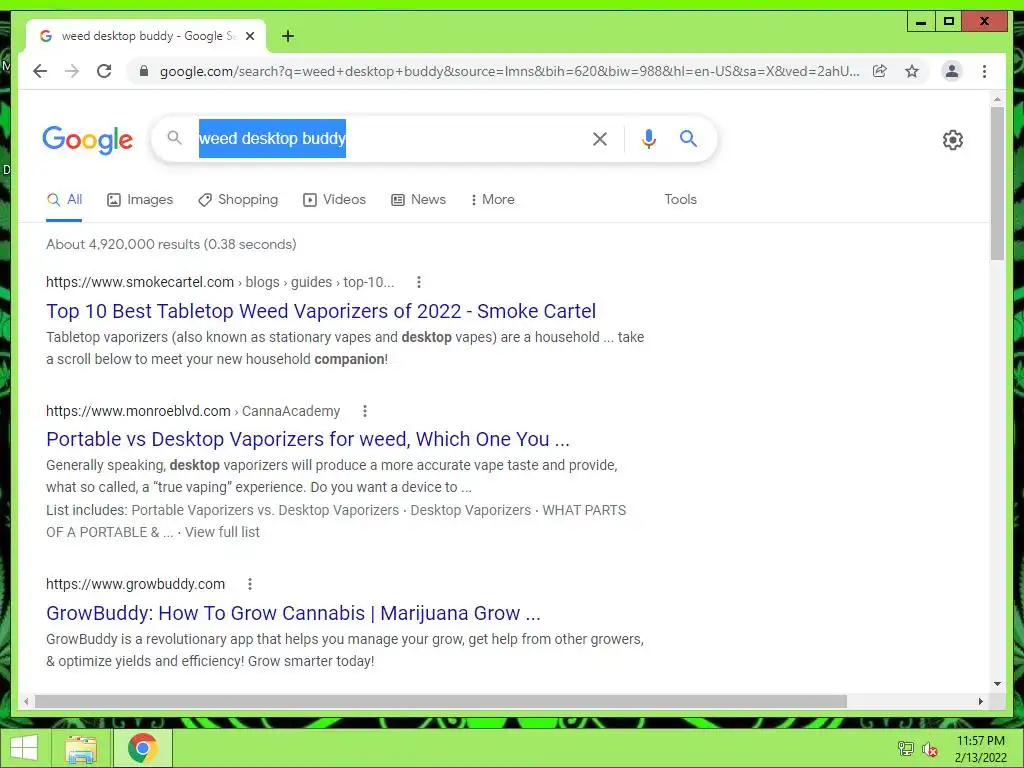Screen dimensions: 1024x768
Task: Open clock showing 11:57 PM
Action: (981, 748)
